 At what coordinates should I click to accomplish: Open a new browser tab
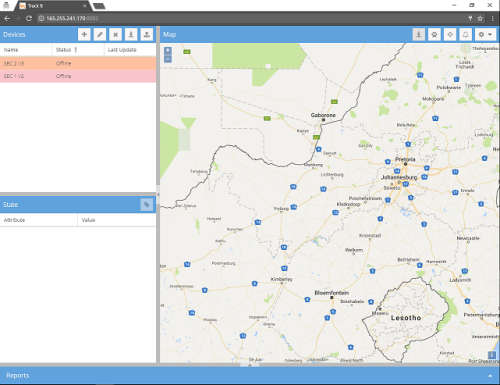(x=99, y=6)
